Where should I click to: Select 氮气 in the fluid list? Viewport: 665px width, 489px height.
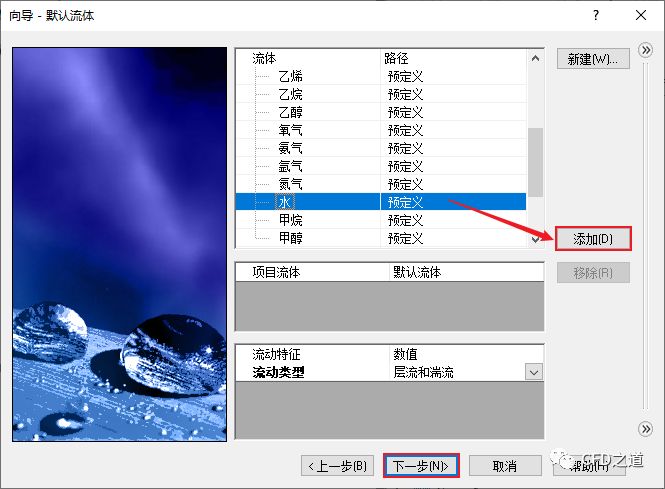click(x=291, y=184)
